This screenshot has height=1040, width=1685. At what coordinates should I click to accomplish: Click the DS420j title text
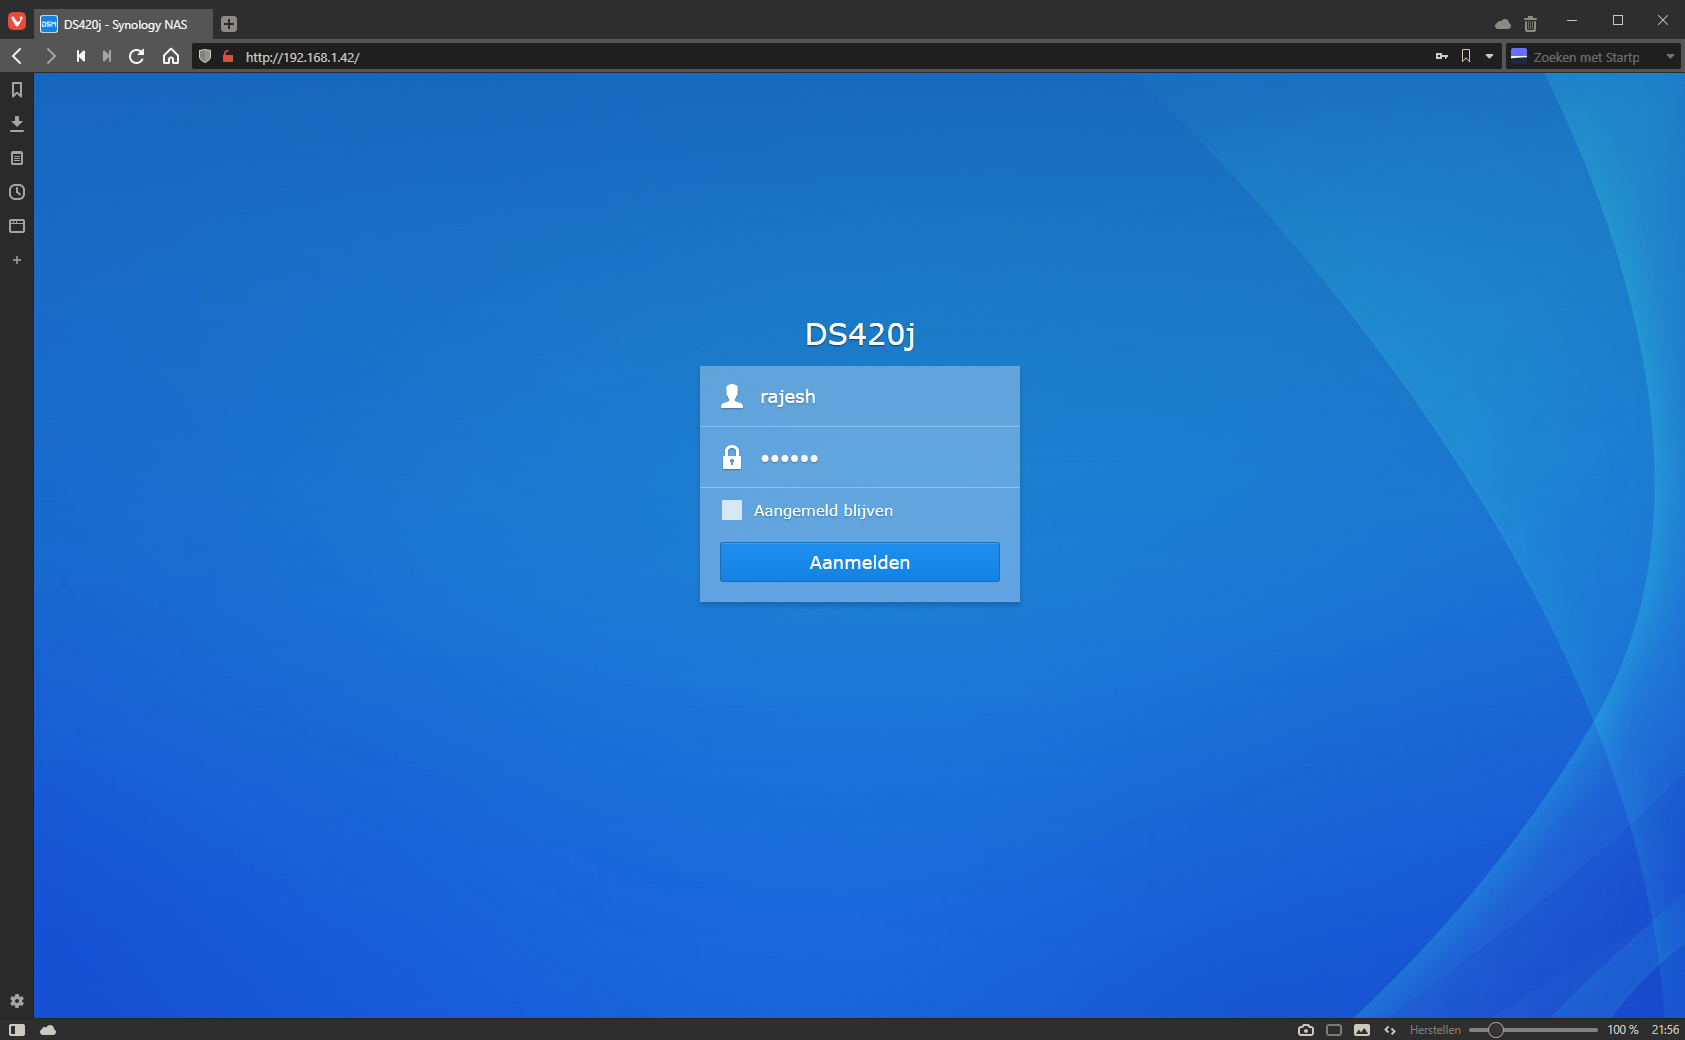pos(860,334)
